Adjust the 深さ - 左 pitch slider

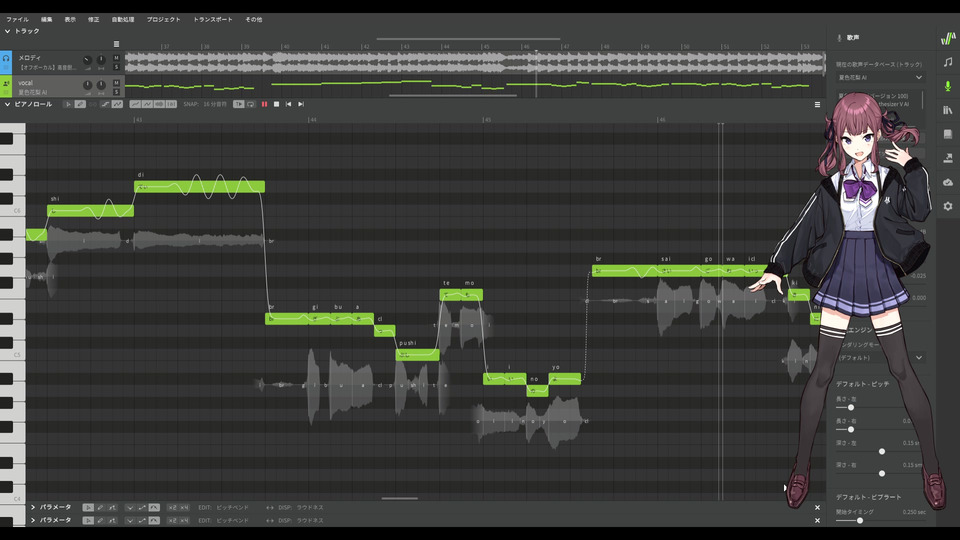pos(882,451)
